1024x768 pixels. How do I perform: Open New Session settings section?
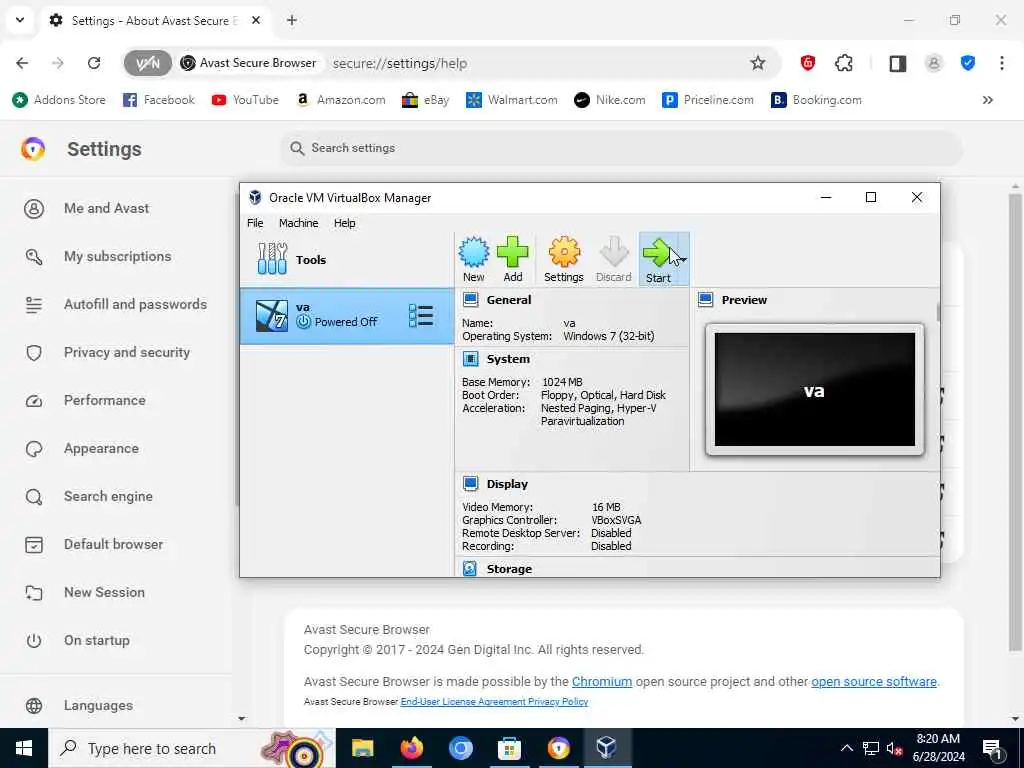point(104,592)
